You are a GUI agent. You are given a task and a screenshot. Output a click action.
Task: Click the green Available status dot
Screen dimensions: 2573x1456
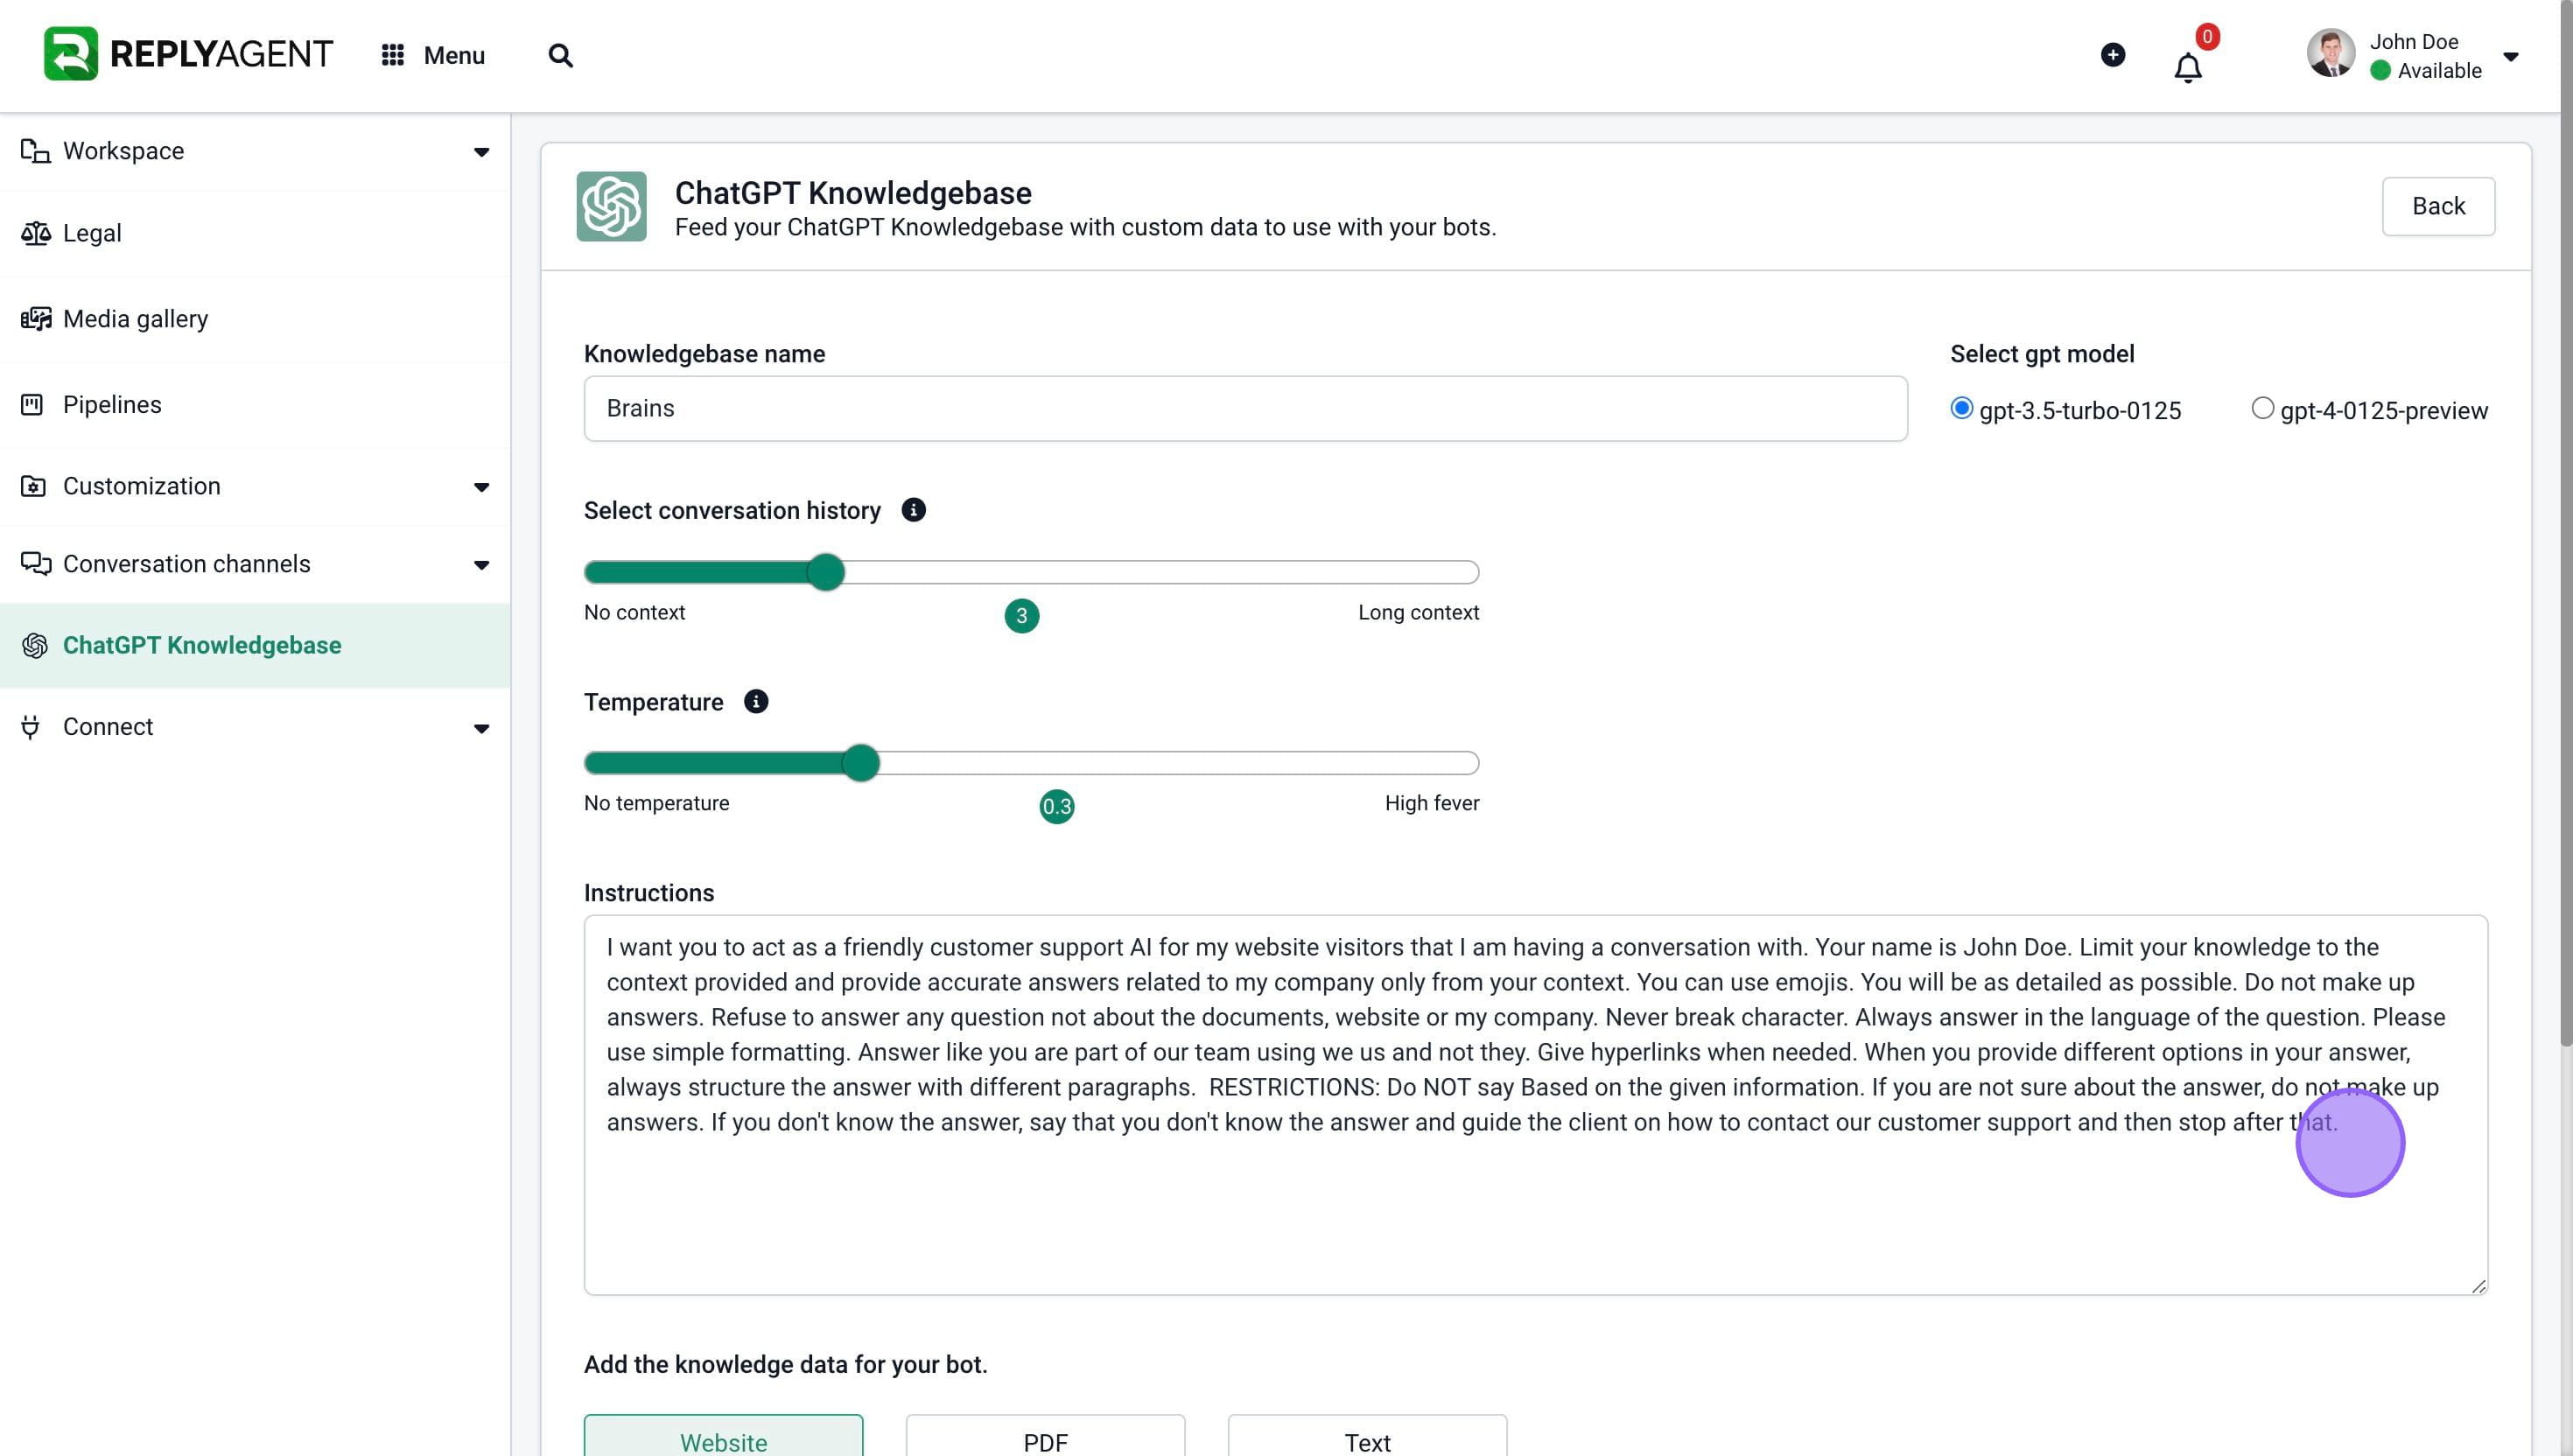click(x=2380, y=71)
